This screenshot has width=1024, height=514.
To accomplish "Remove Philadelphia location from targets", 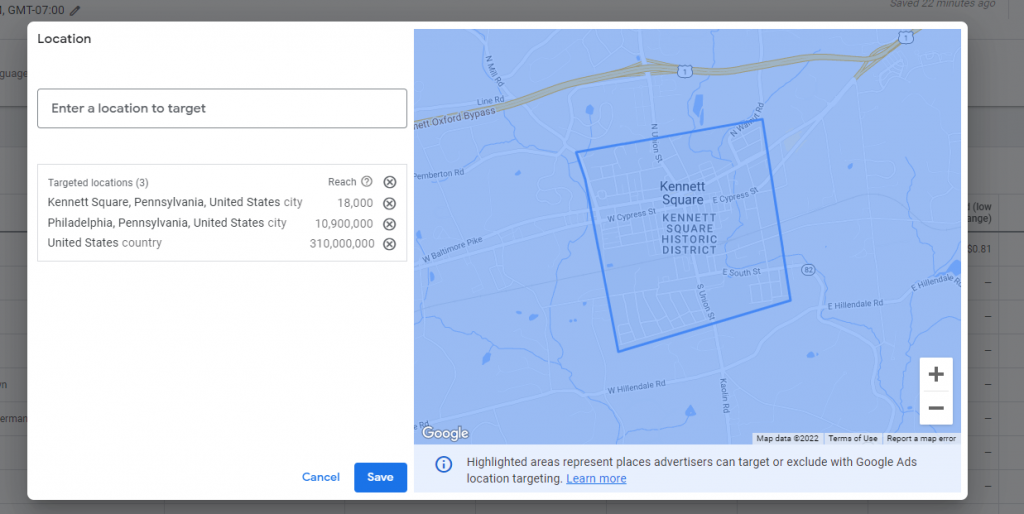I will [389, 224].
